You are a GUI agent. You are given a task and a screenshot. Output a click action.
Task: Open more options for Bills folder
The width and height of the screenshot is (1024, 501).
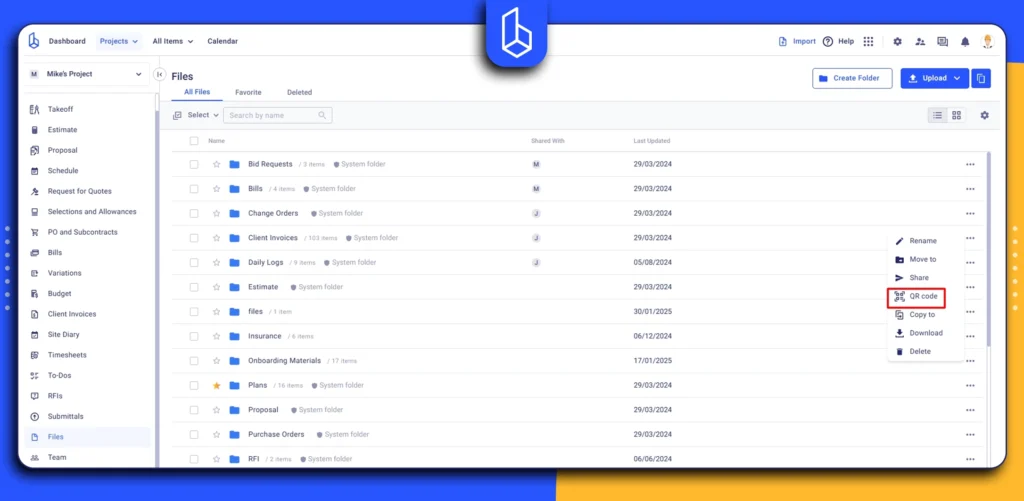969,189
